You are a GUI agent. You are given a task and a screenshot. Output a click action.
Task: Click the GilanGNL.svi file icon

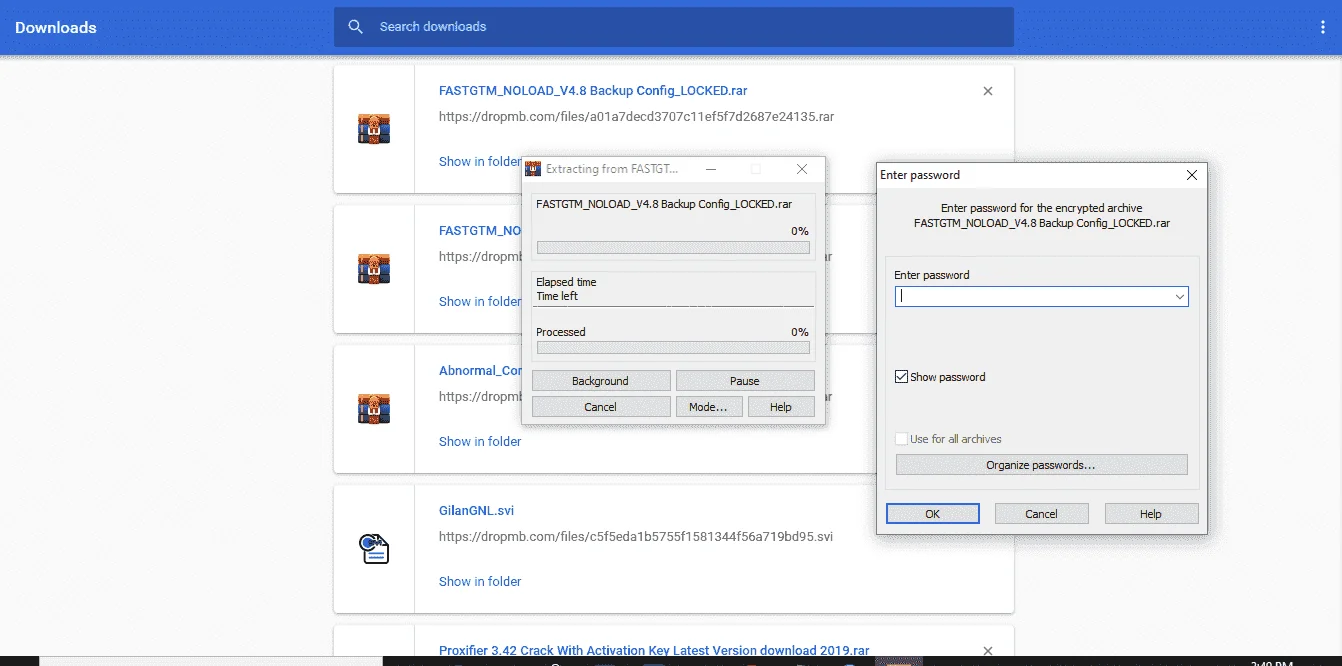tap(373, 548)
